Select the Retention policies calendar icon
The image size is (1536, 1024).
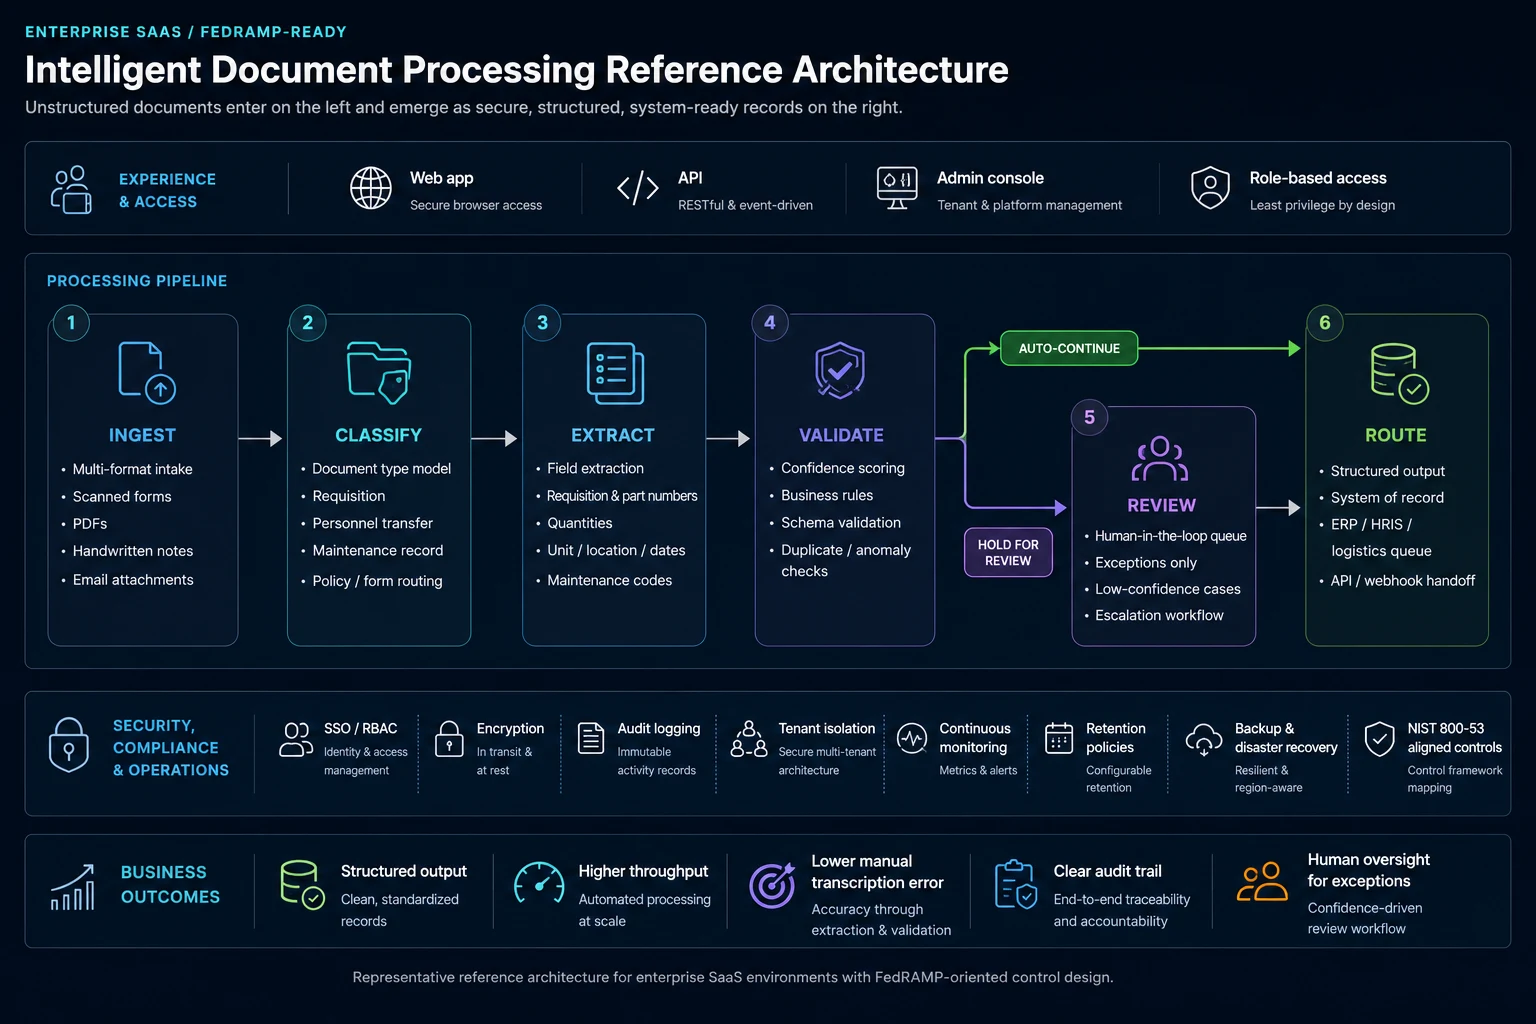click(x=1059, y=739)
